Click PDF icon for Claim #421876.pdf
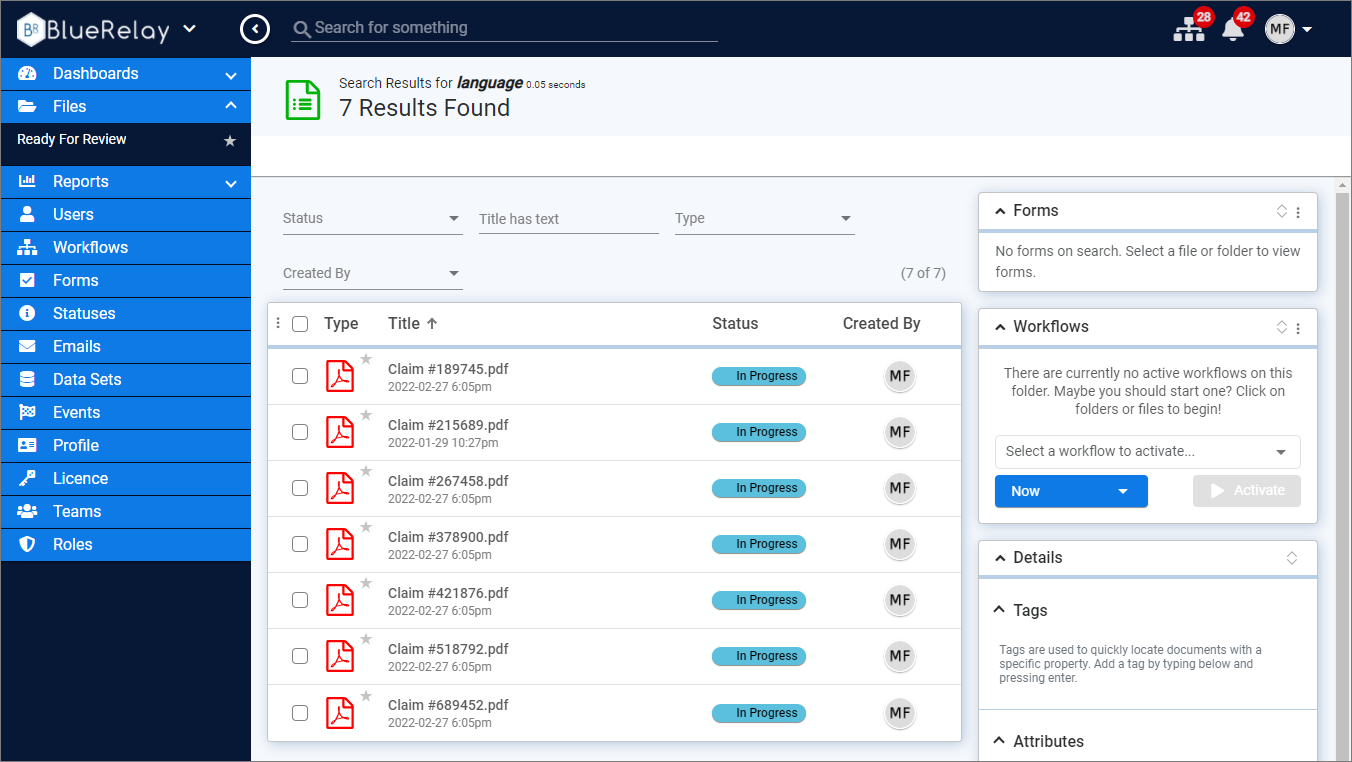This screenshot has height=762, width=1352. (x=340, y=601)
